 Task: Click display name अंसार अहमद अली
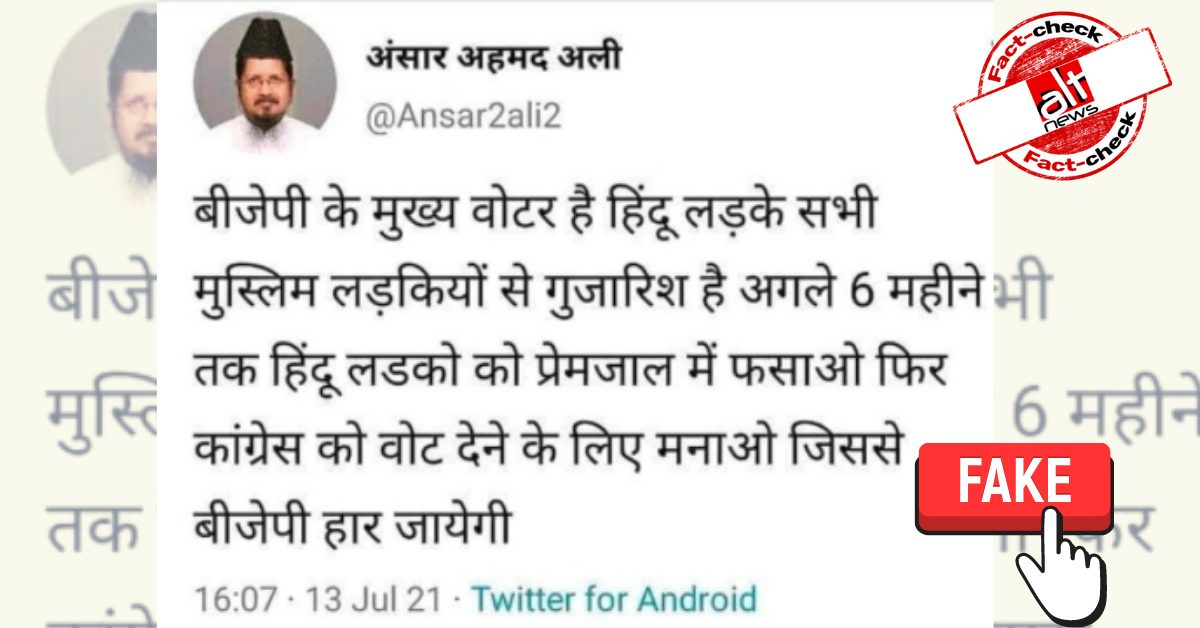492,57
